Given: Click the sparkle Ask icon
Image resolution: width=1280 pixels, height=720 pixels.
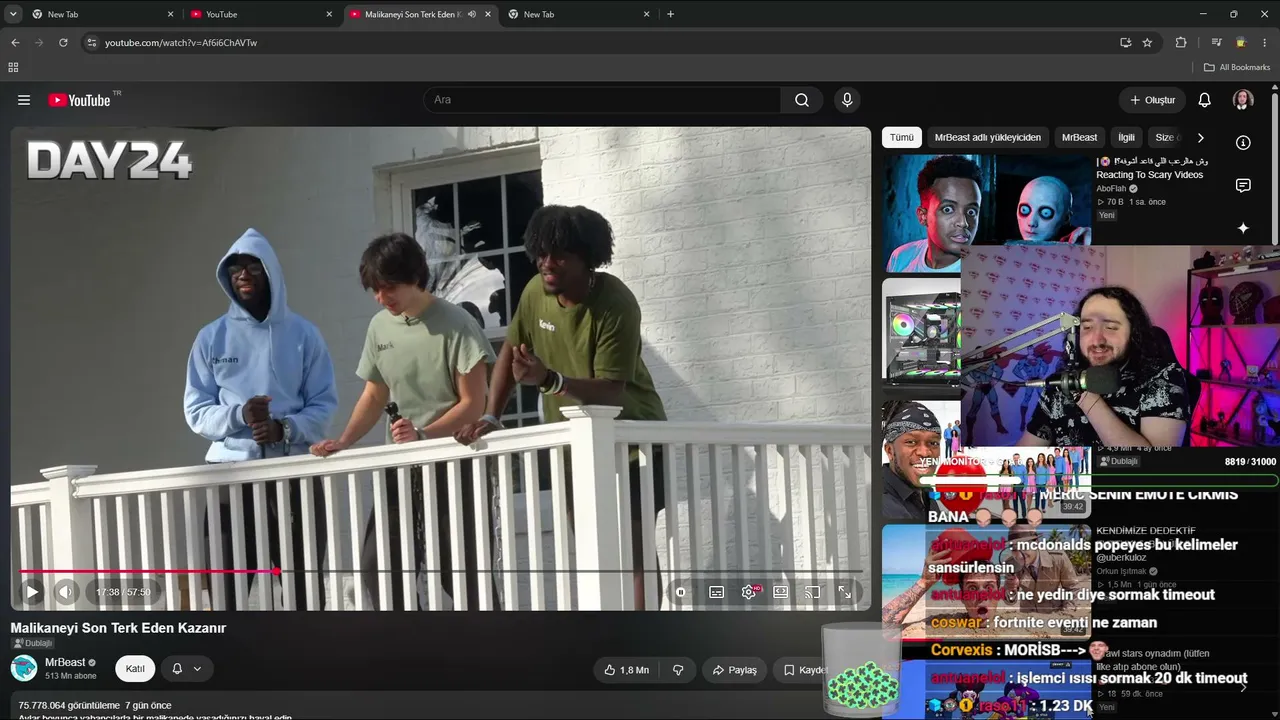Looking at the screenshot, I should click(1243, 228).
